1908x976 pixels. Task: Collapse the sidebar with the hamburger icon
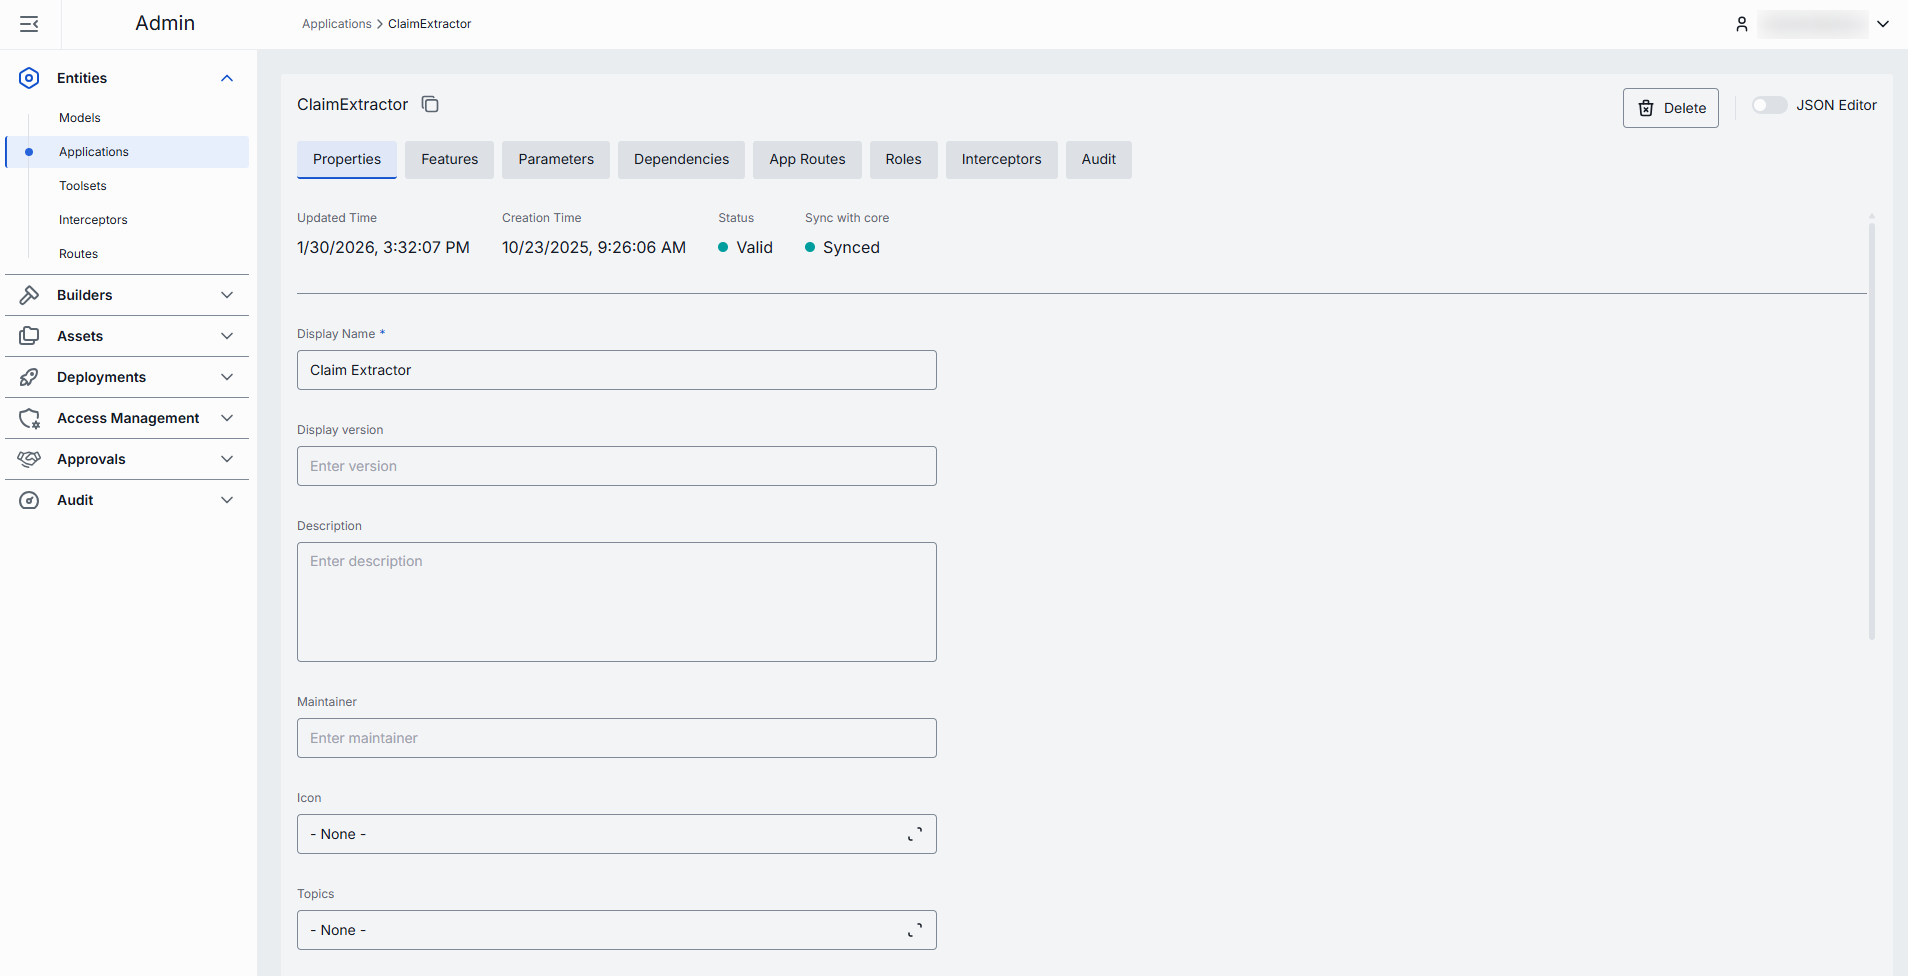click(x=29, y=24)
